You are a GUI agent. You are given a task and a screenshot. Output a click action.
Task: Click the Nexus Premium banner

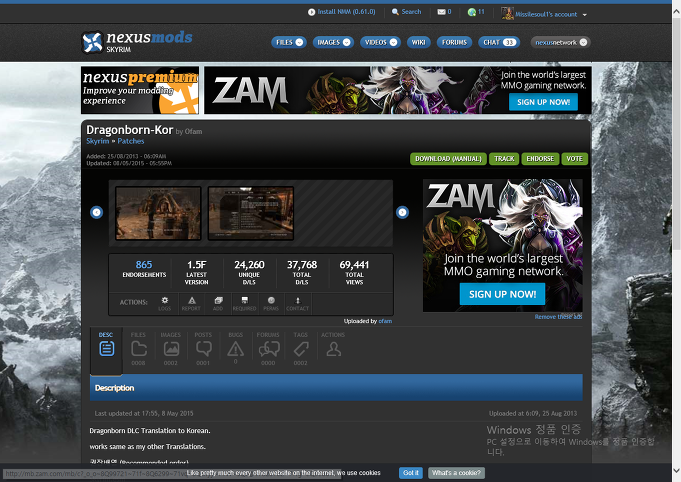click(x=140, y=90)
